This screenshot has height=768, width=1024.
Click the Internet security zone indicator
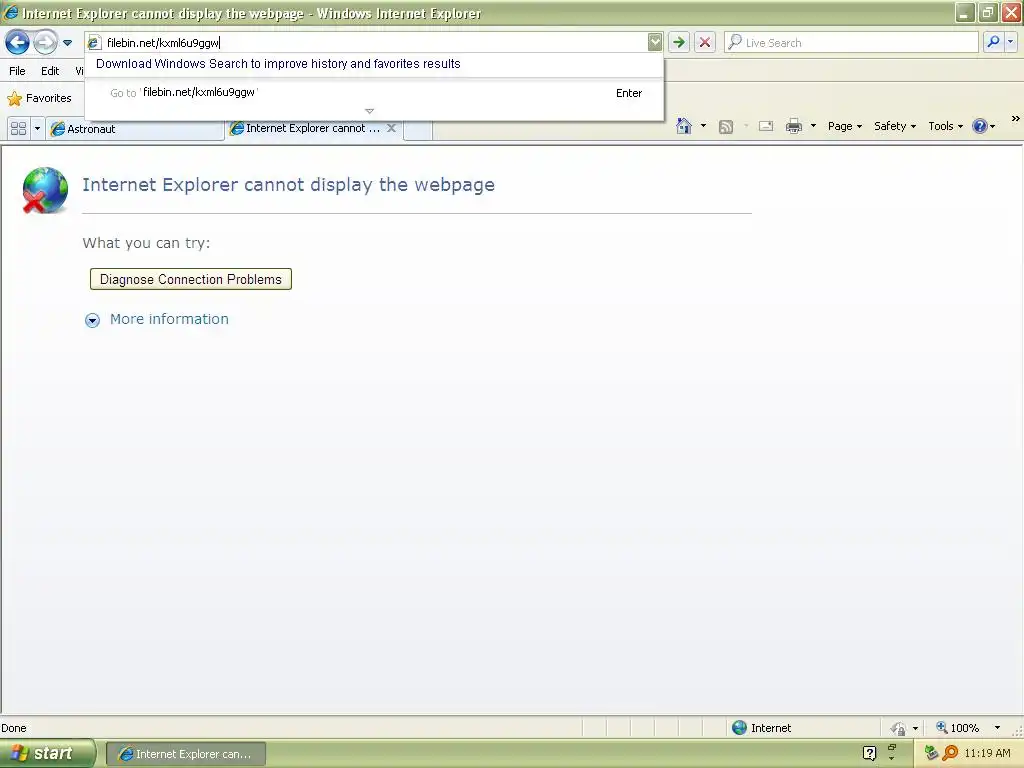pyautogui.click(x=761, y=728)
